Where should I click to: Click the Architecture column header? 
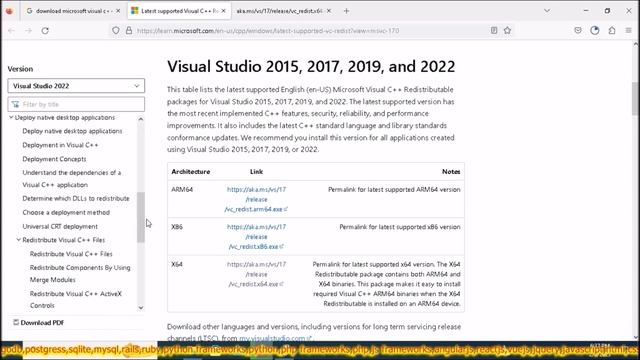pos(191,171)
